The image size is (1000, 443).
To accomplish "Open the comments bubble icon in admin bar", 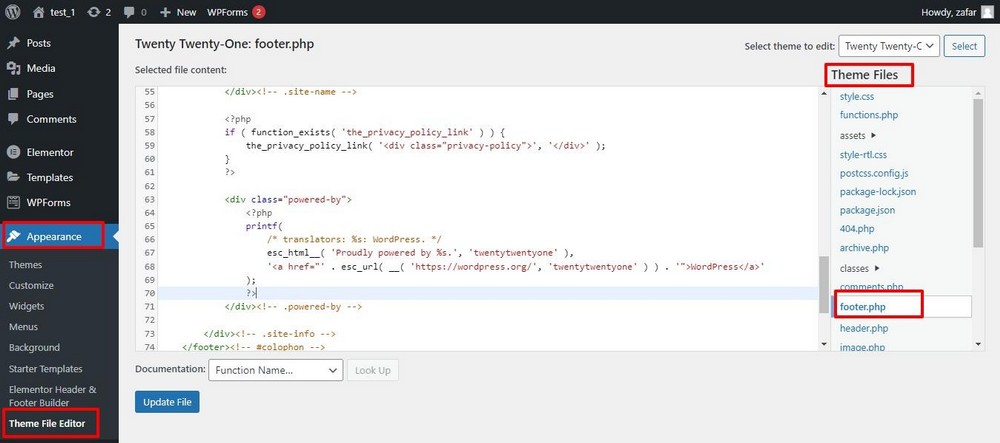I will (x=129, y=12).
